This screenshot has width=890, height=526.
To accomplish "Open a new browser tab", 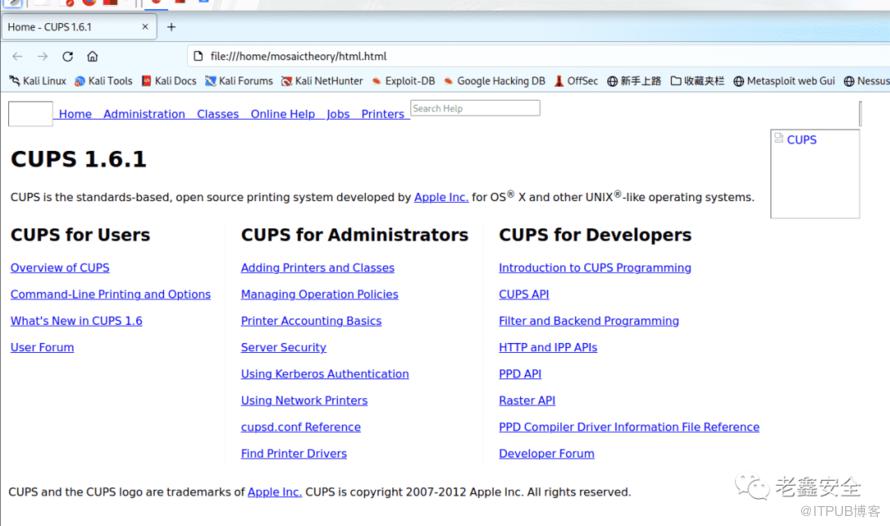I will [171, 27].
